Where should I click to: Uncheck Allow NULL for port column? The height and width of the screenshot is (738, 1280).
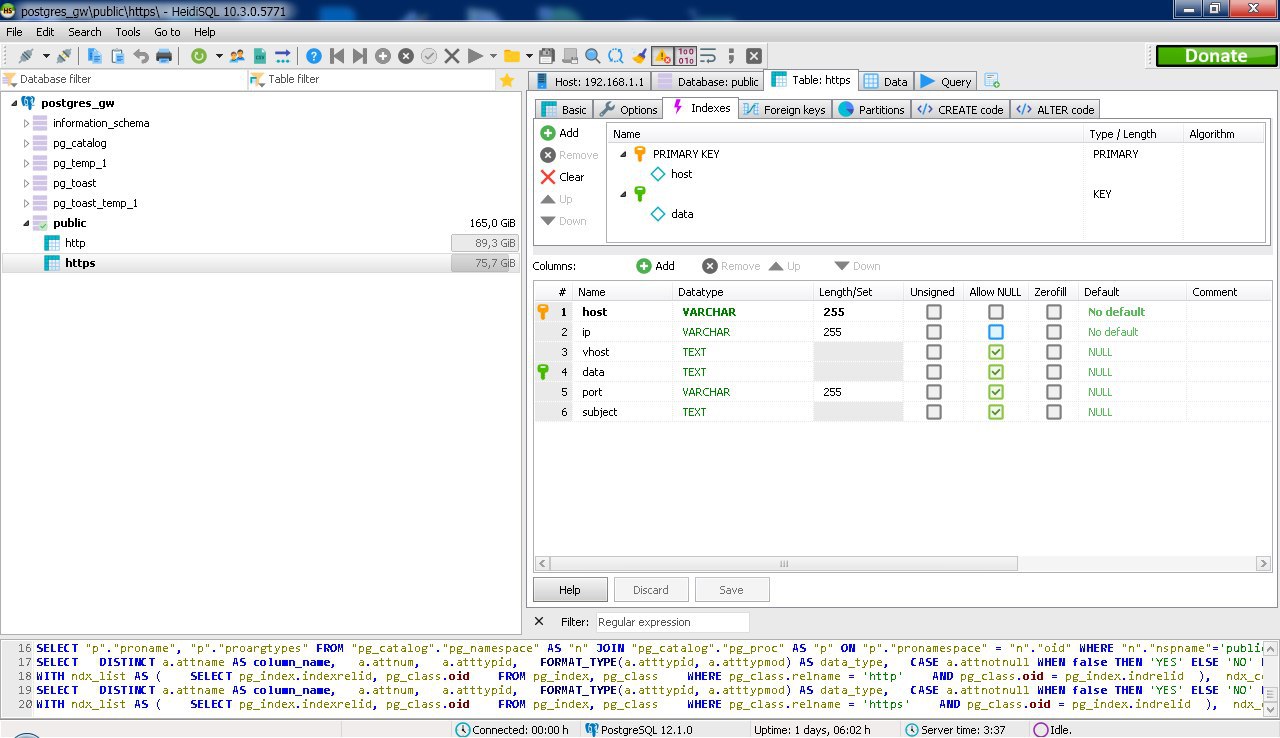click(x=996, y=392)
